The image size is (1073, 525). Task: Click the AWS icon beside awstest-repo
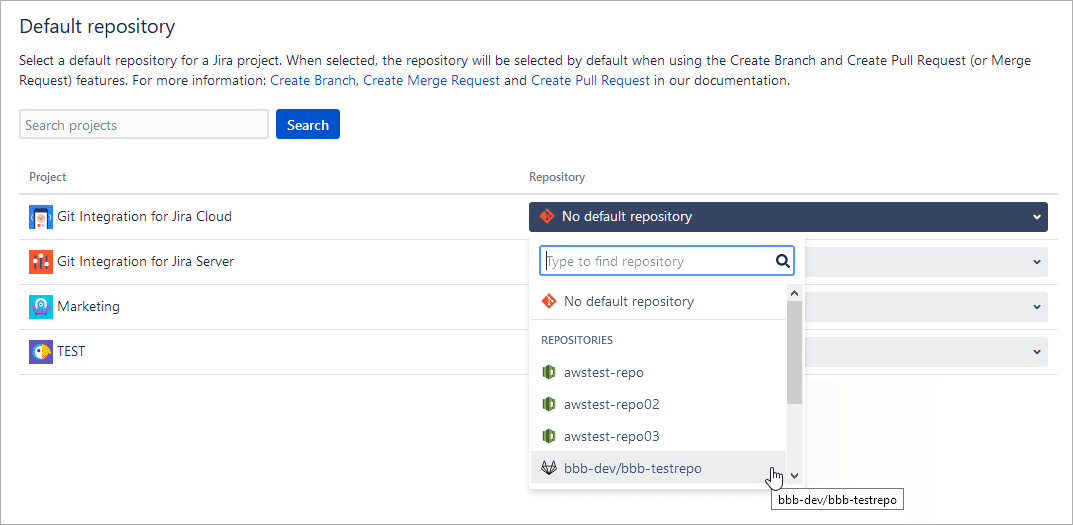click(x=548, y=372)
